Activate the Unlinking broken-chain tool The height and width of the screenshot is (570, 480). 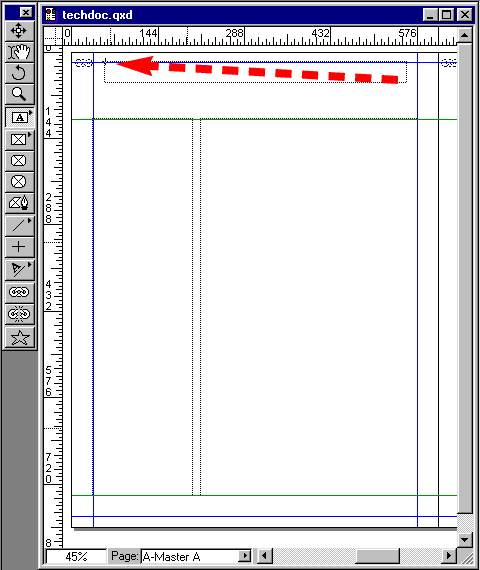(20, 314)
